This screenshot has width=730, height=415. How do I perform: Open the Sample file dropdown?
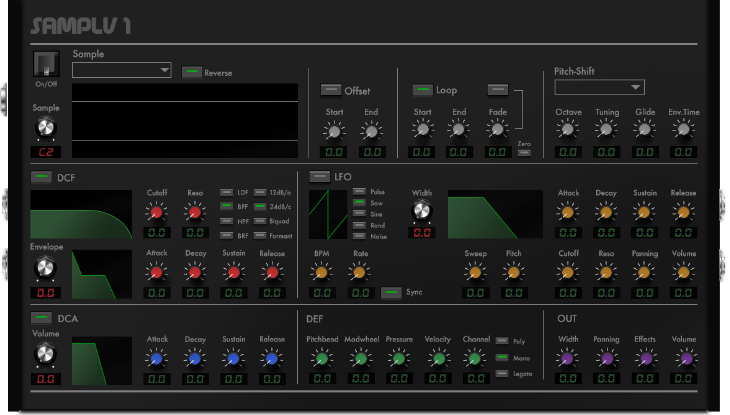122,70
